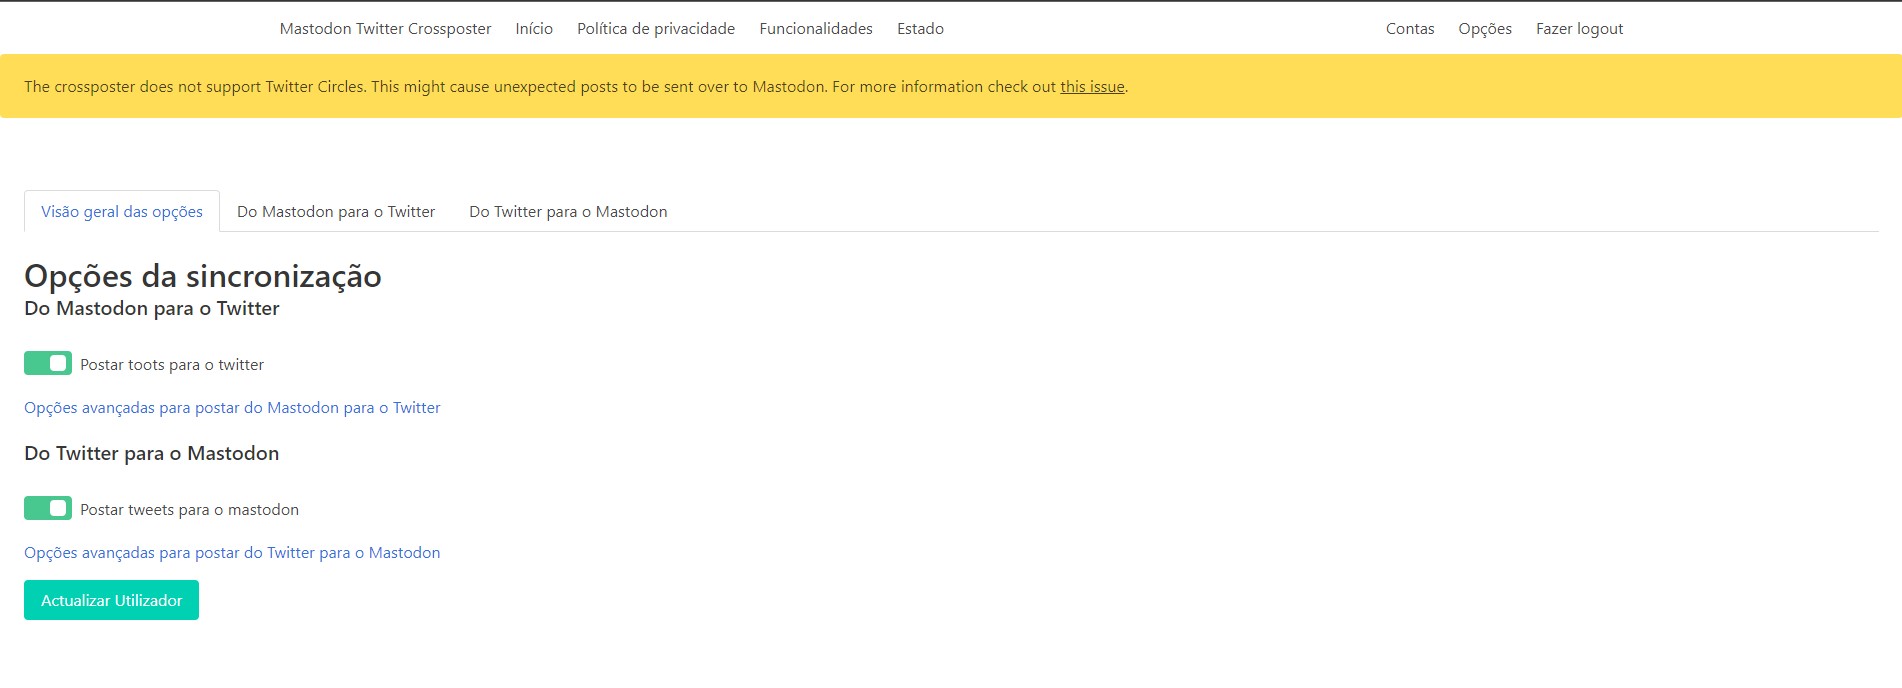Image resolution: width=1902 pixels, height=688 pixels.
Task: Open Opções in the top navigation
Action: point(1485,29)
